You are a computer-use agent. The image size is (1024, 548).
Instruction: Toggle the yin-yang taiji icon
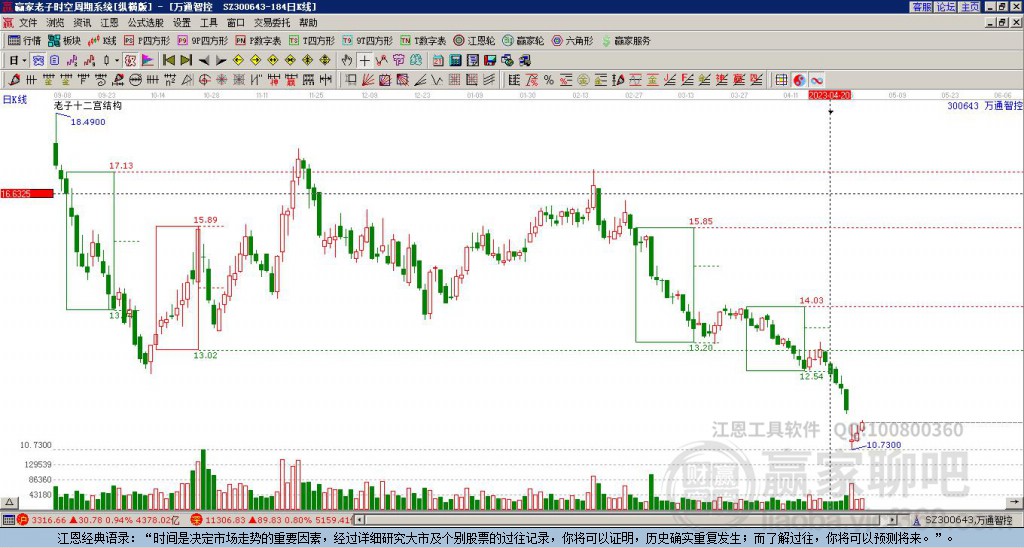(799, 80)
